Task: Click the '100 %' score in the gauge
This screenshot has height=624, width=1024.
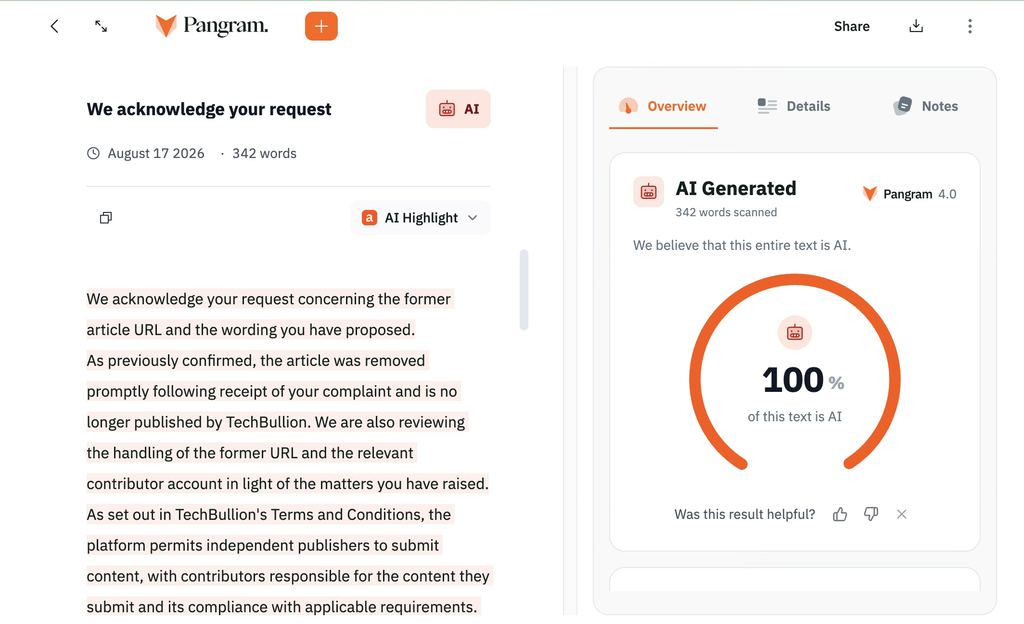Action: (803, 380)
